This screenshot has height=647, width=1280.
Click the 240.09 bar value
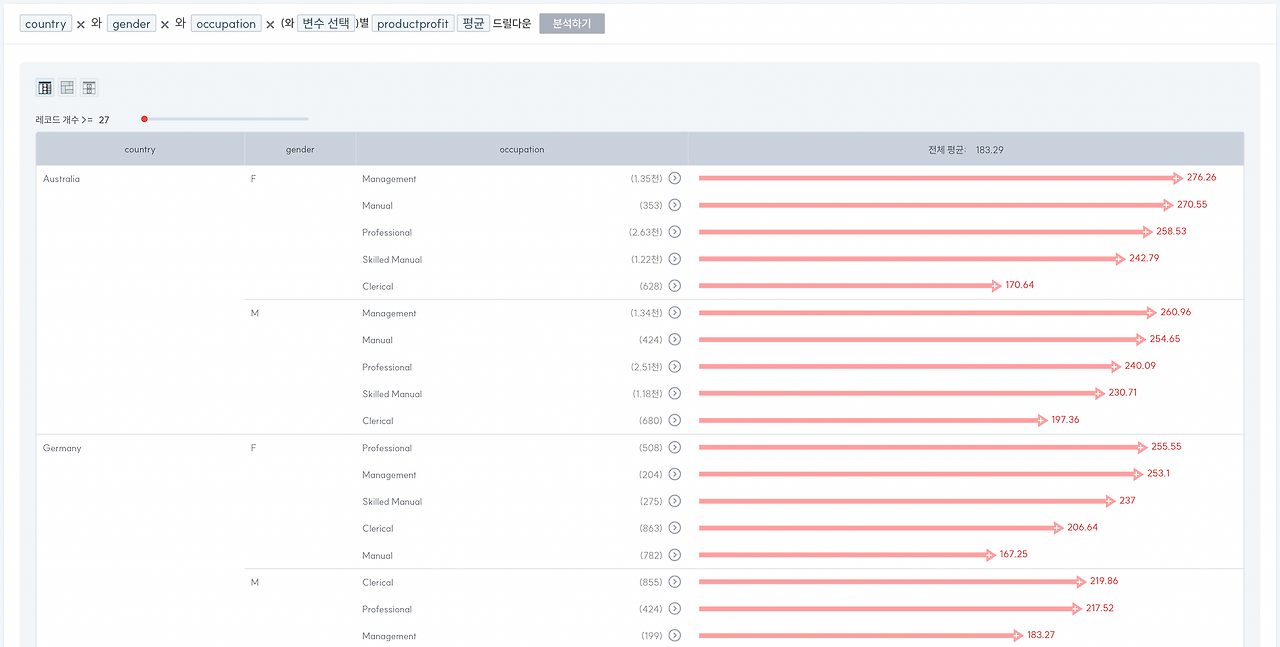[1140, 366]
